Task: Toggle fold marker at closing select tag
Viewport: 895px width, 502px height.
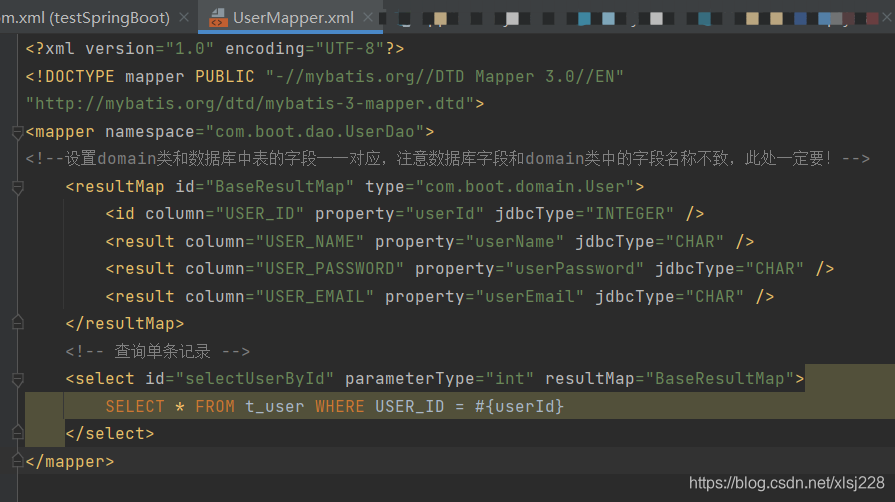Action: 17,432
